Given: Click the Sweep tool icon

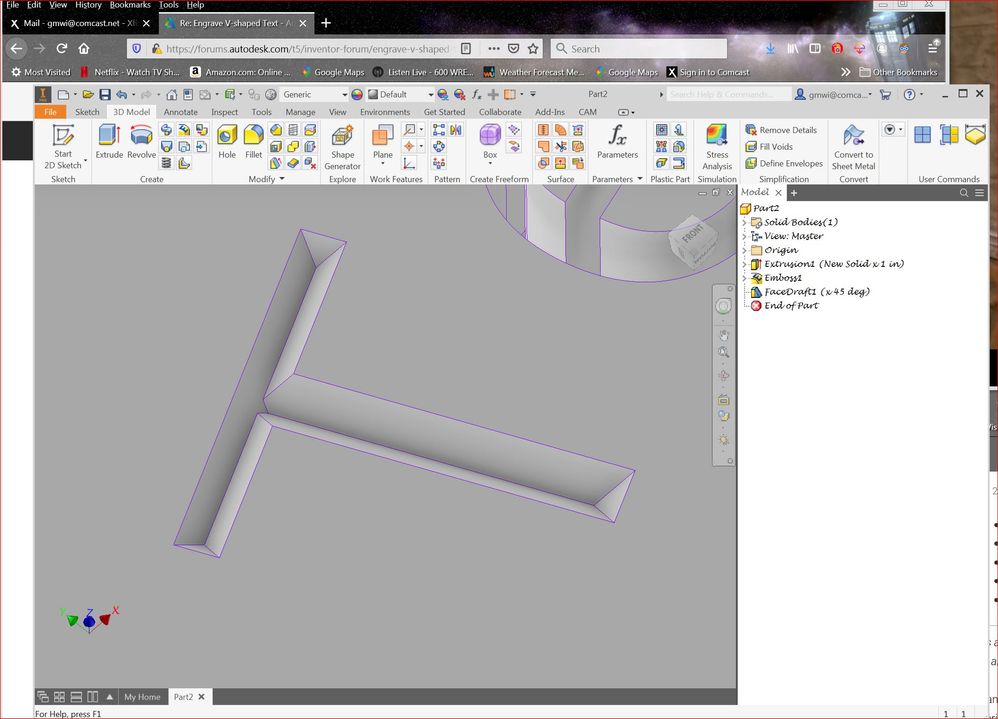Looking at the screenshot, I should (166, 130).
